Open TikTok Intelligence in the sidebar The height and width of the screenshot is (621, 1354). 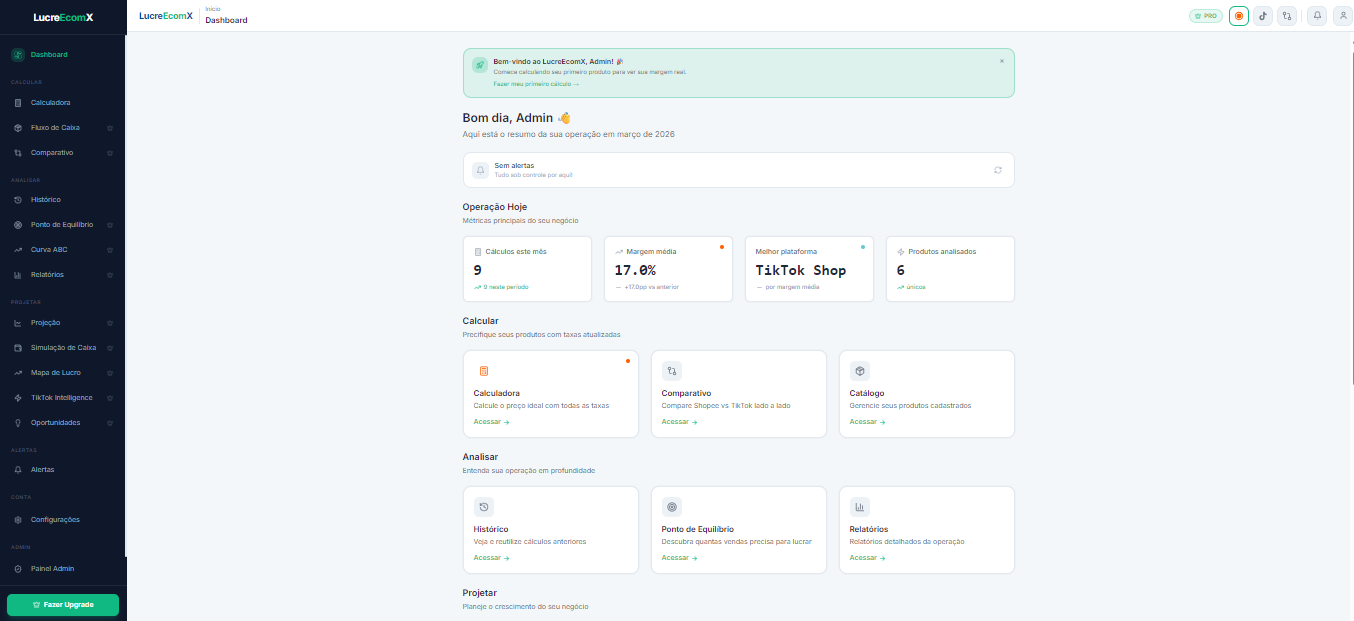pos(63,398)
